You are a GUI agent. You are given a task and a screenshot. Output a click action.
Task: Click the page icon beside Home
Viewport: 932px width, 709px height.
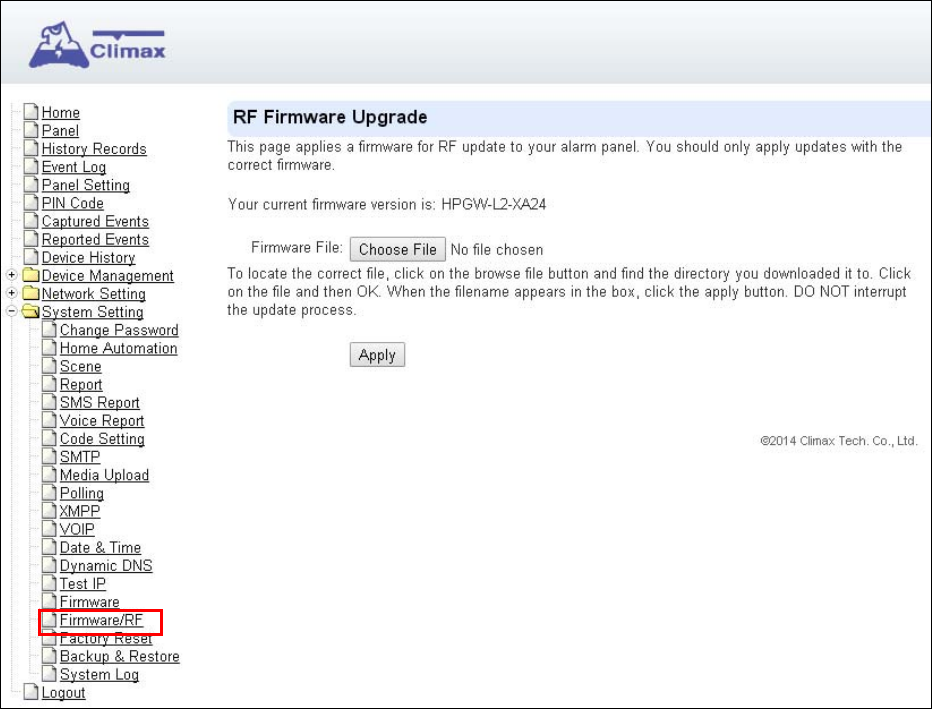(31, 112)
